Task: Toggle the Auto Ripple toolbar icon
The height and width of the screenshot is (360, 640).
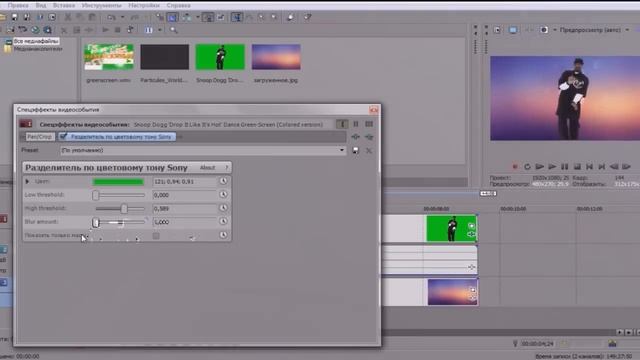Action: (x=187, y=17)
